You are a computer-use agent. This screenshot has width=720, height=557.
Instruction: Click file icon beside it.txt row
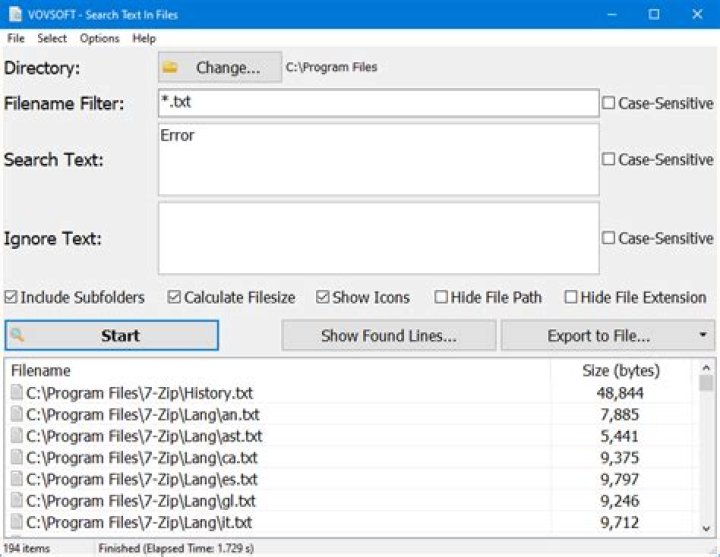[x=17, y=522]
